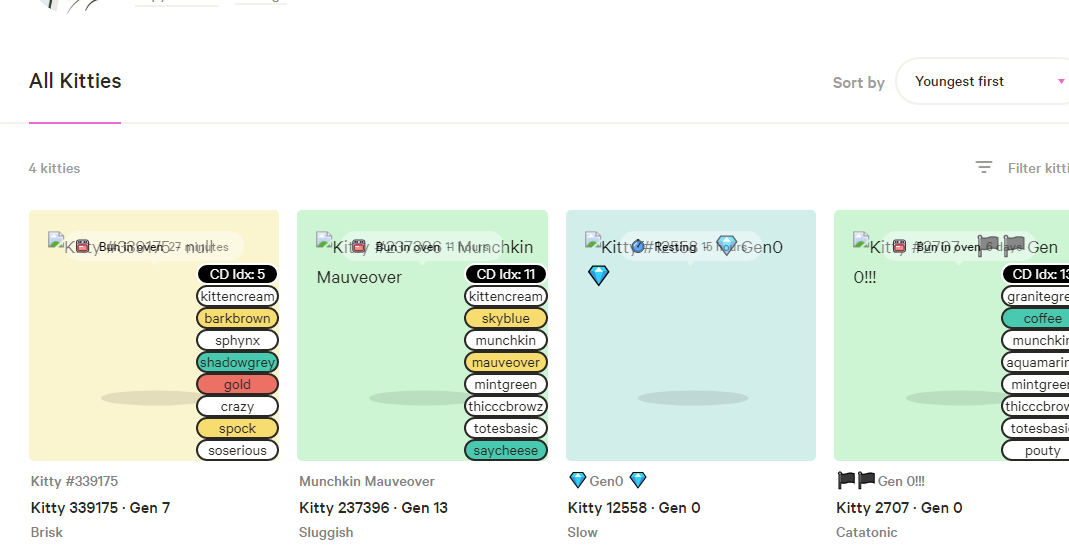
Task: Click the first black flag before Gen 0!!!
Action: pos(846,481)
